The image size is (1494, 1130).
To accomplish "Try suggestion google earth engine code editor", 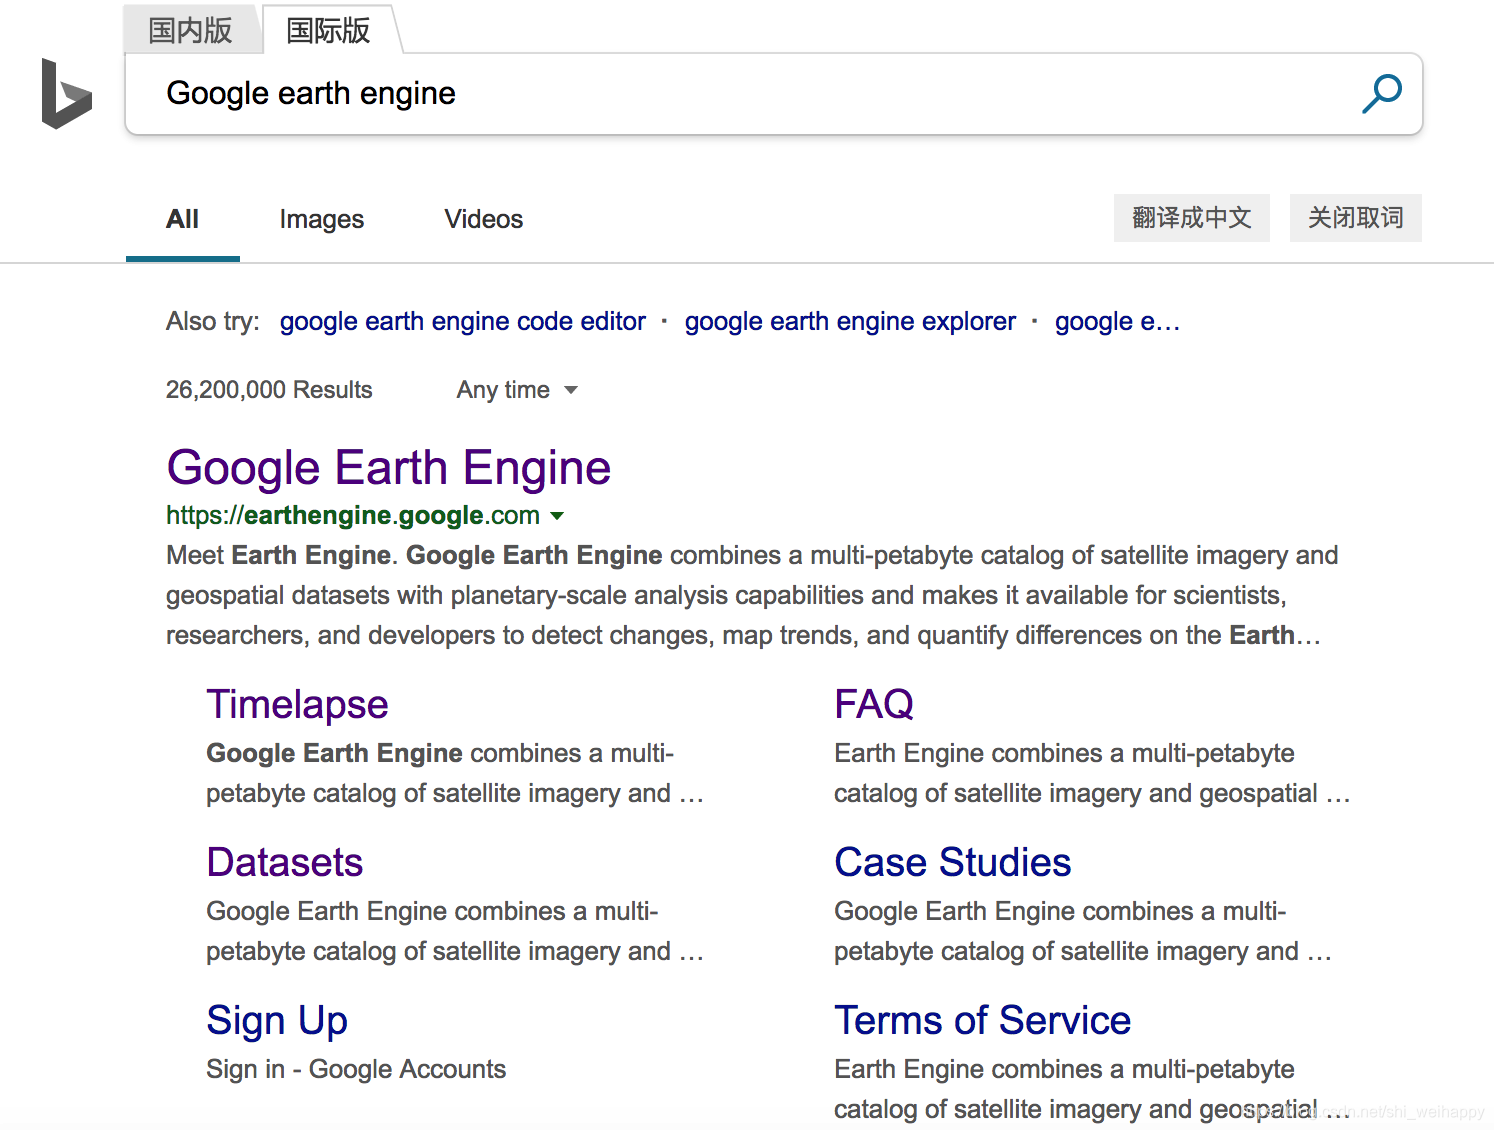I will click(462, 321).
